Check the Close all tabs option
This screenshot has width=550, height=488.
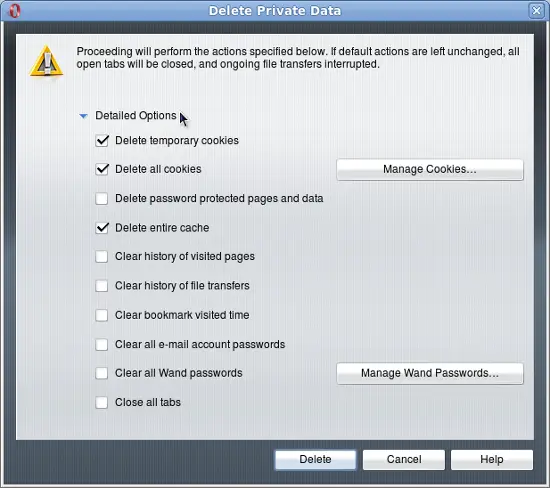click(x=102, y=402)
